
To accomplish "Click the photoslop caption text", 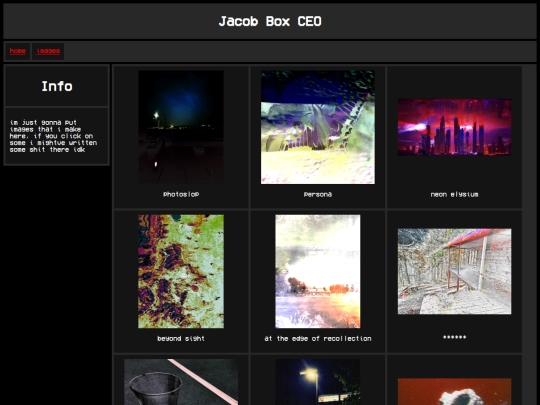I will tap(181, 194).
